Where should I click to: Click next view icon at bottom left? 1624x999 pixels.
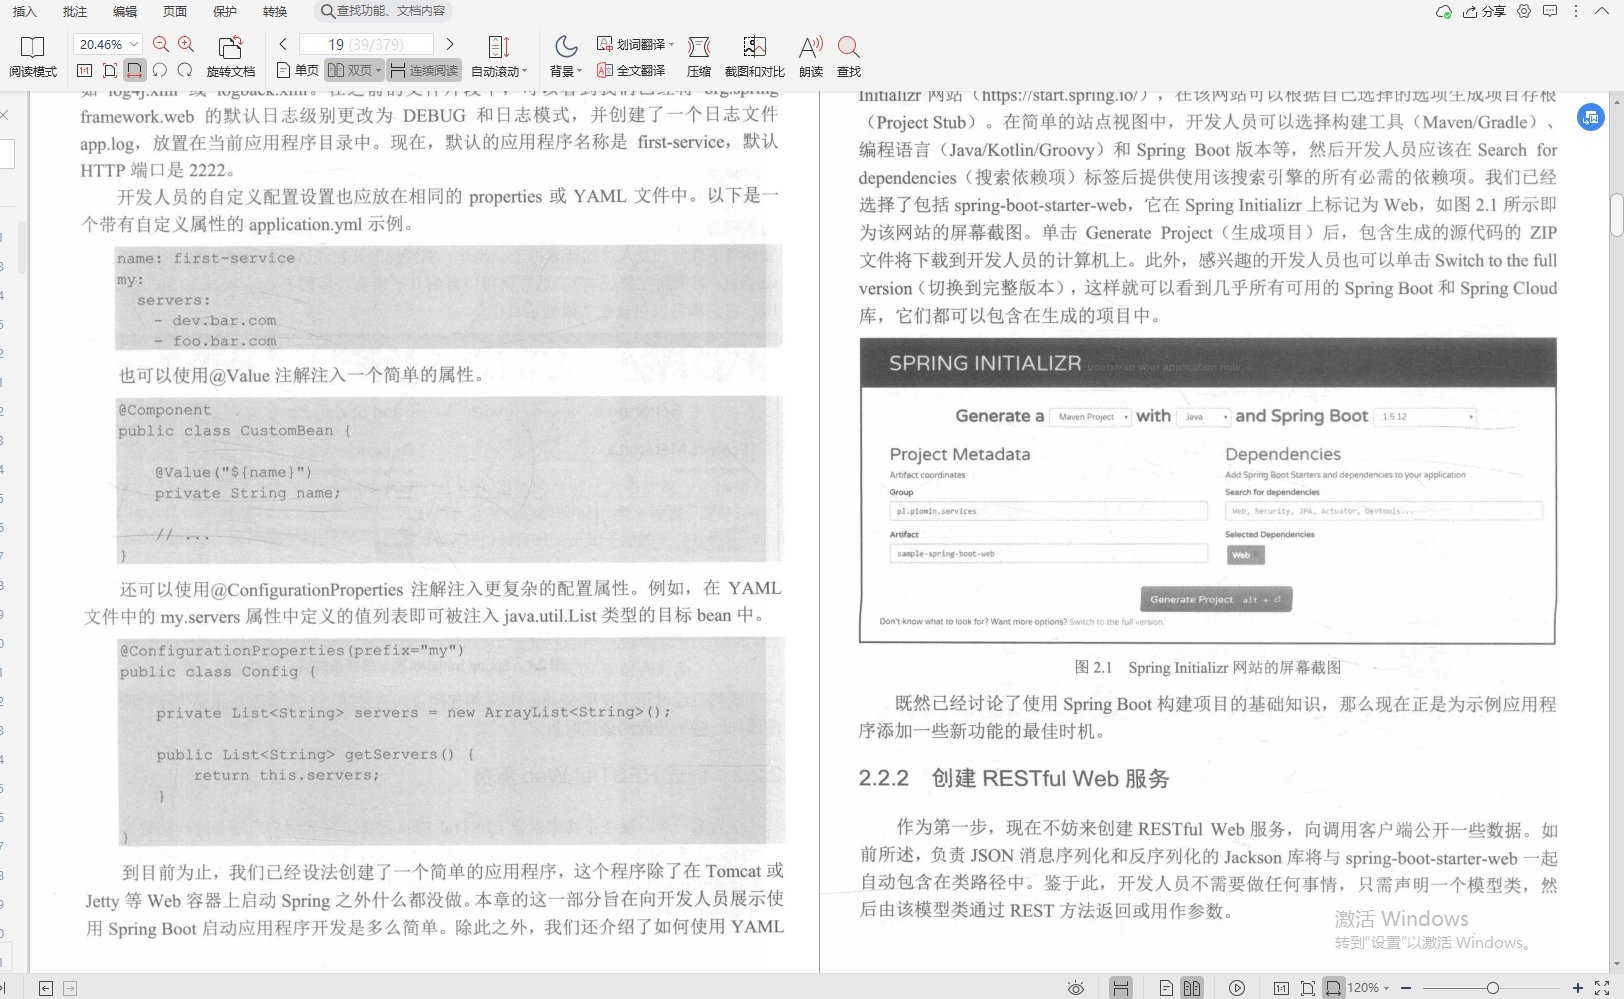pyautogui.click(x=70, y=988)
